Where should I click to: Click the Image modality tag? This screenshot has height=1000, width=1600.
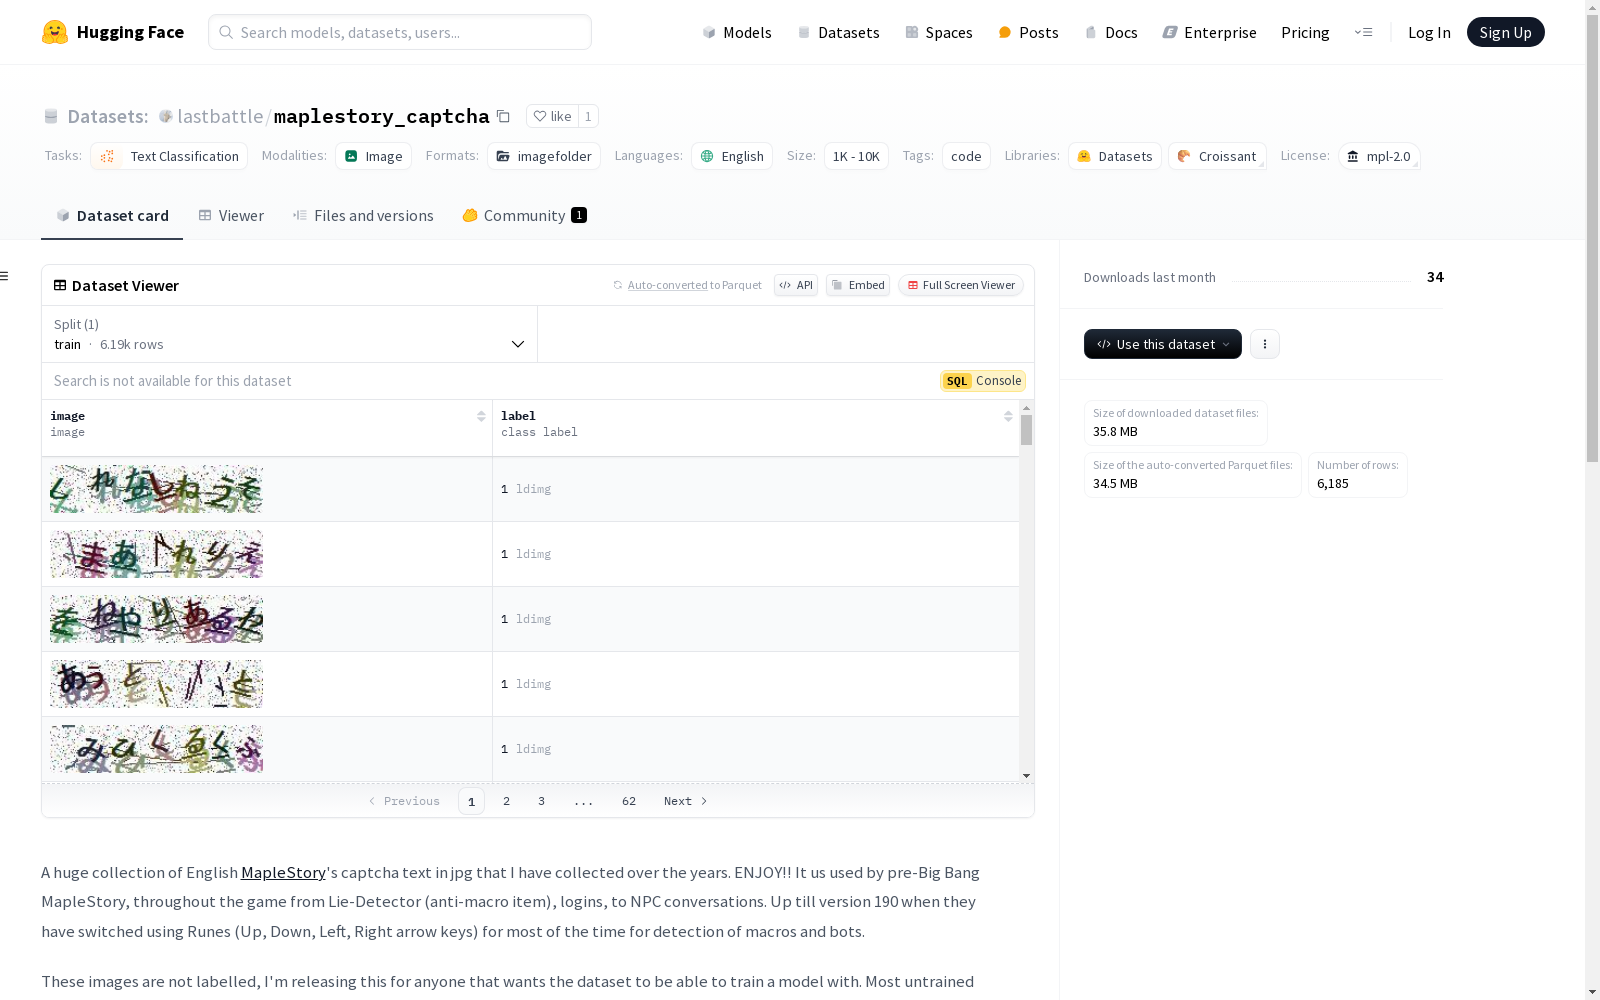point(373,156)
